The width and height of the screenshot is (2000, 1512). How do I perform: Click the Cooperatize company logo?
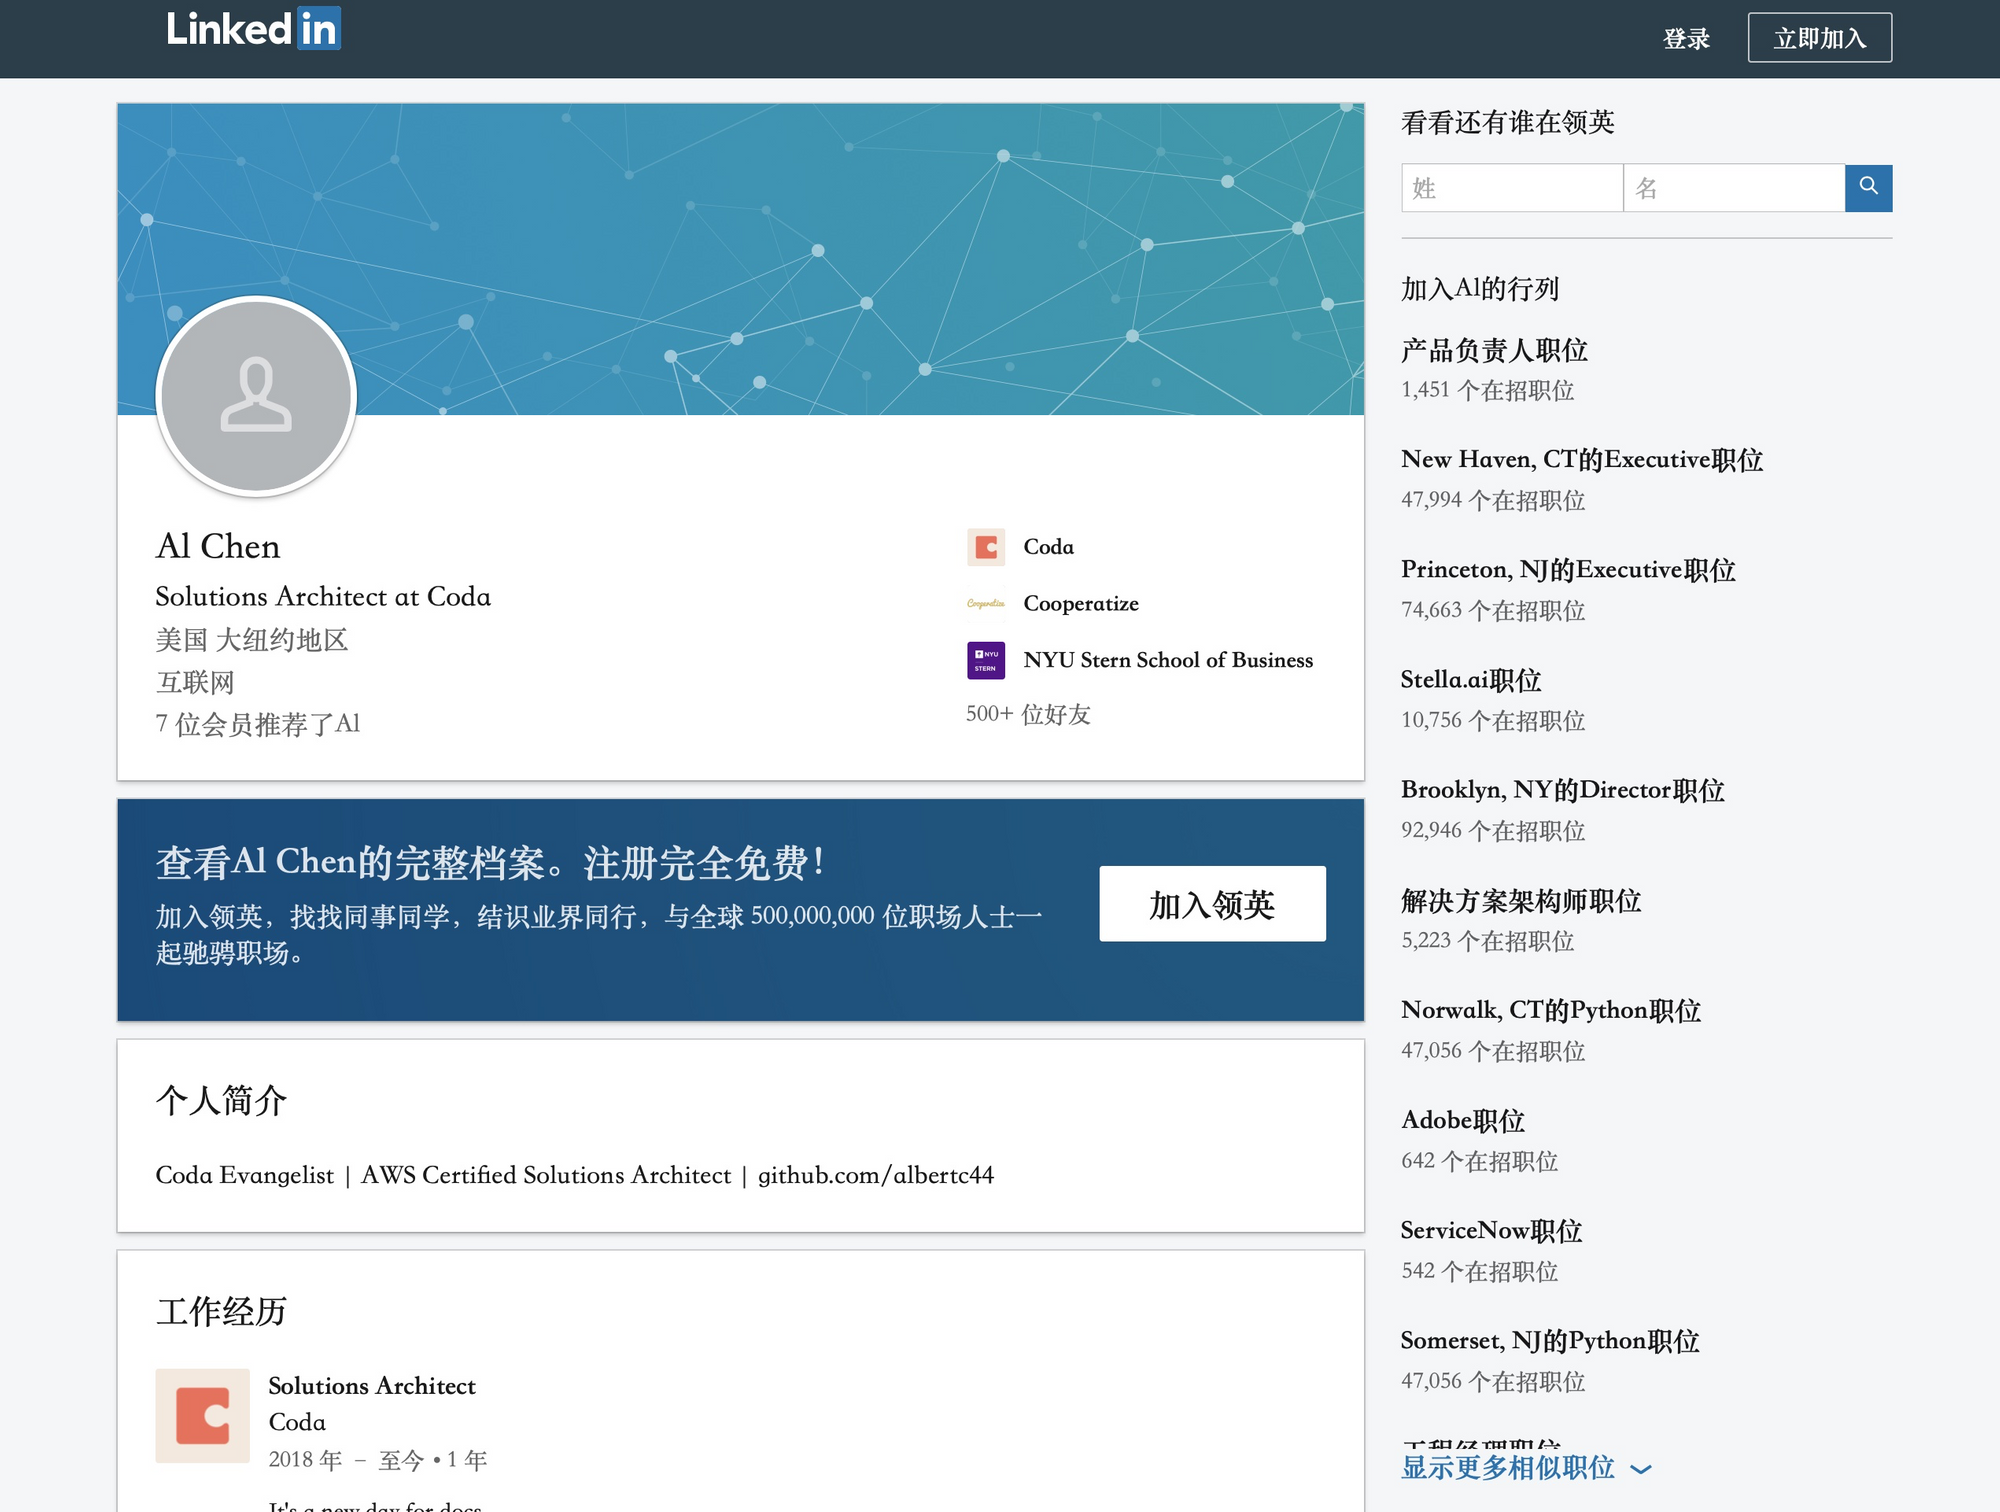(985, 603)
